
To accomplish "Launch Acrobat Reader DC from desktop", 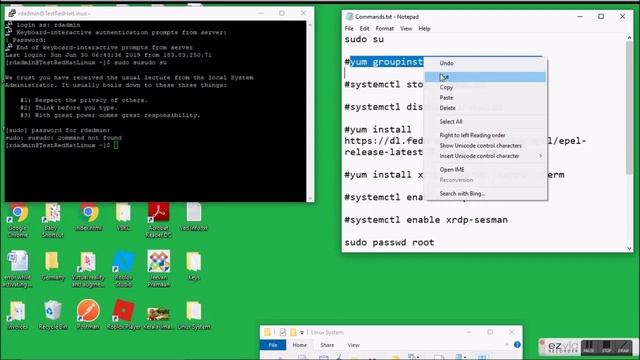I will (x=159, y=220).
